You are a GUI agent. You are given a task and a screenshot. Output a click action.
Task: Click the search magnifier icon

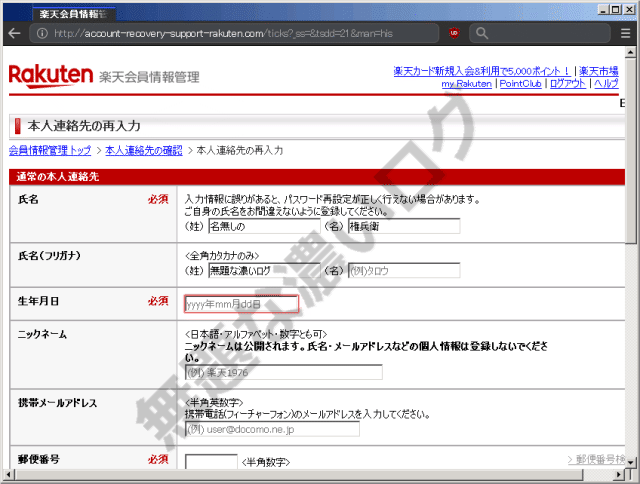pos(482,33)
